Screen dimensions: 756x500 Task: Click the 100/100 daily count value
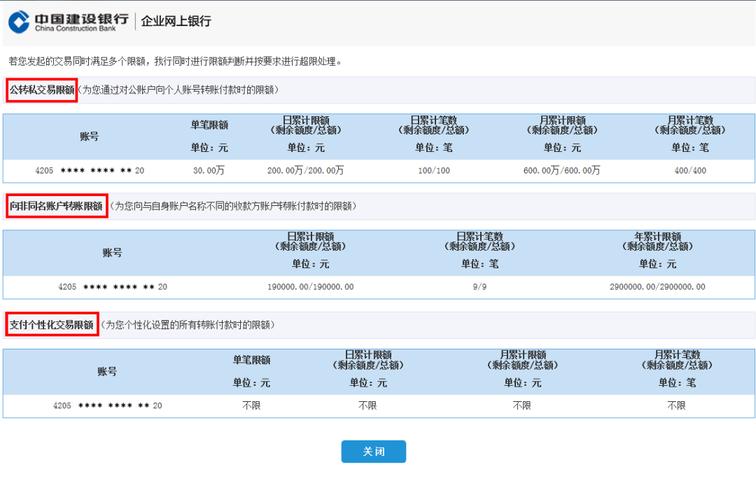[434, 171]
